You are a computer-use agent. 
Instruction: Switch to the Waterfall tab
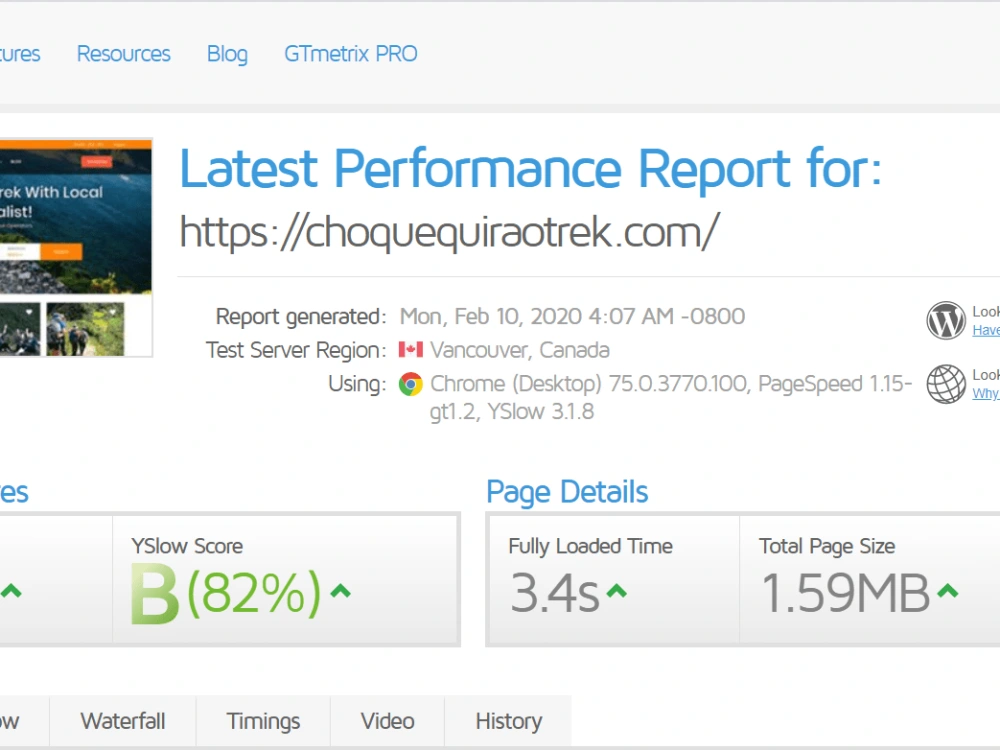pyautogui.click(x=122, y=721)
